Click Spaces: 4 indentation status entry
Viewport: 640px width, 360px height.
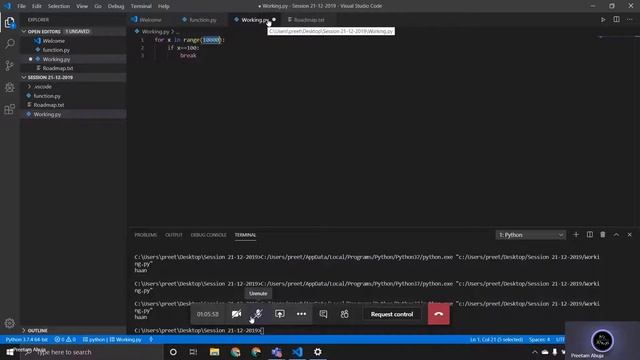tap(540, 340)
